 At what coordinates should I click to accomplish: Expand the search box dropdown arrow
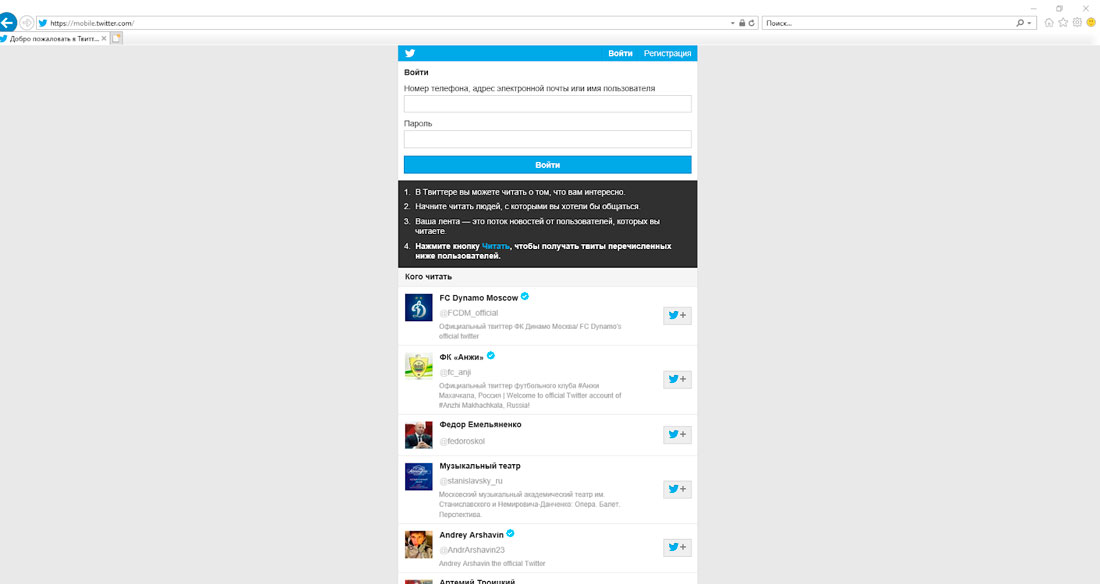click(x=1027, y=20)
